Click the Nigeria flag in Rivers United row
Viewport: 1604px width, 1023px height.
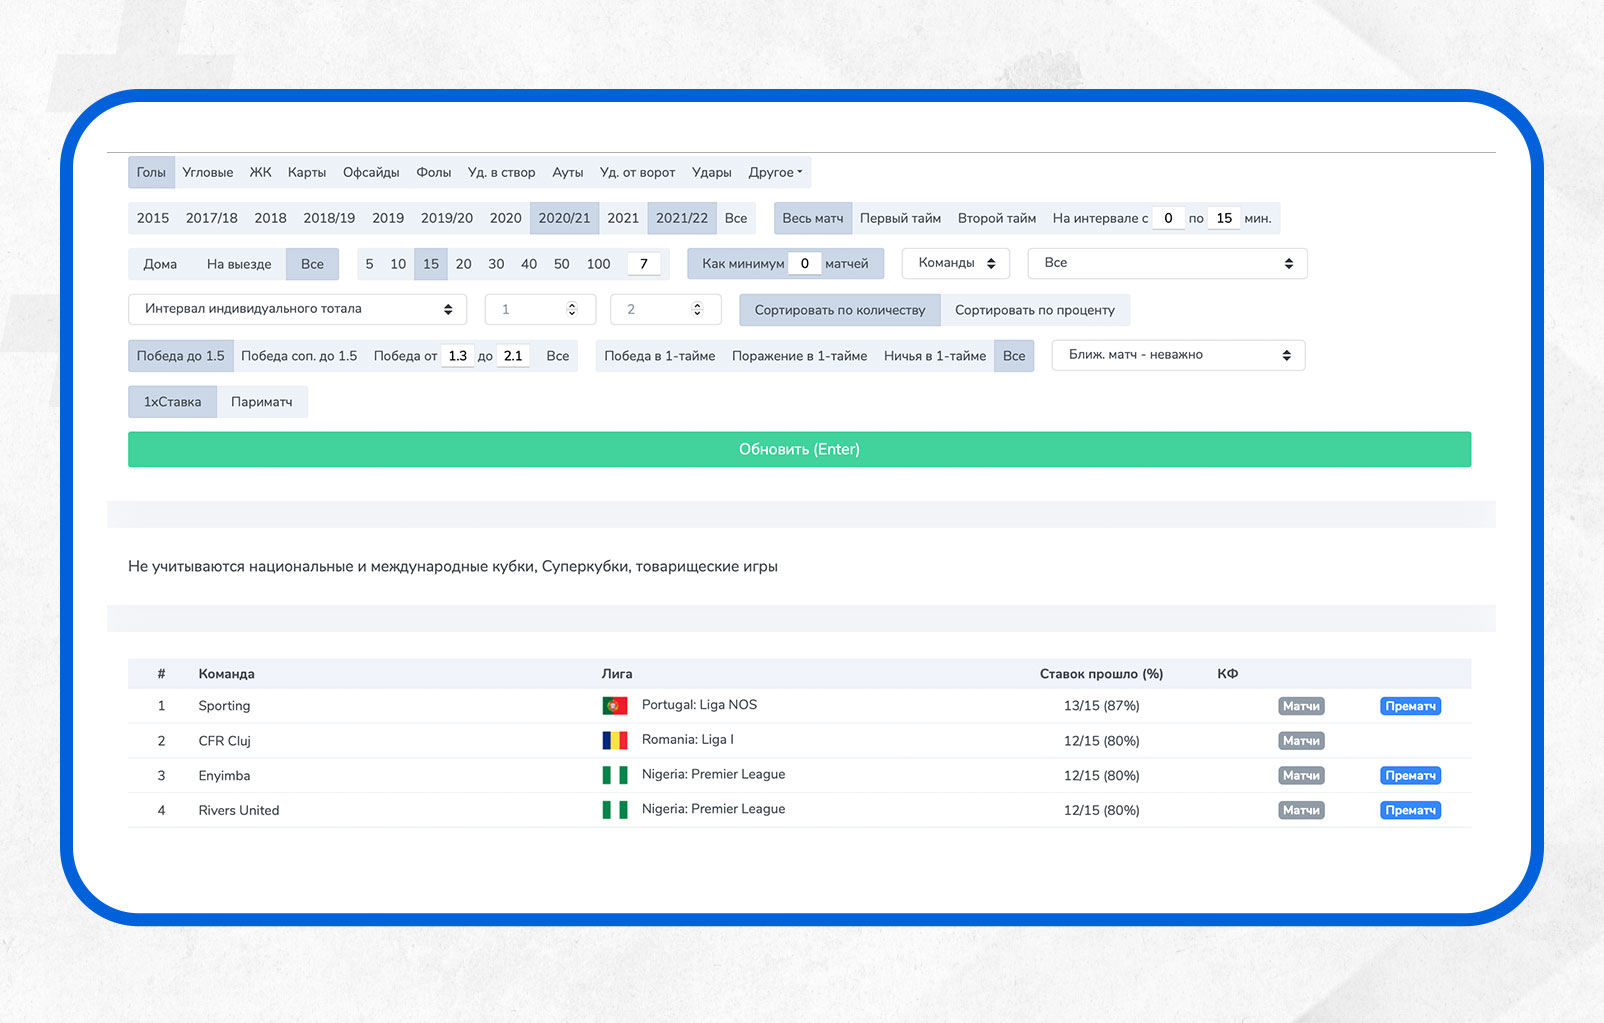(614, 810)
